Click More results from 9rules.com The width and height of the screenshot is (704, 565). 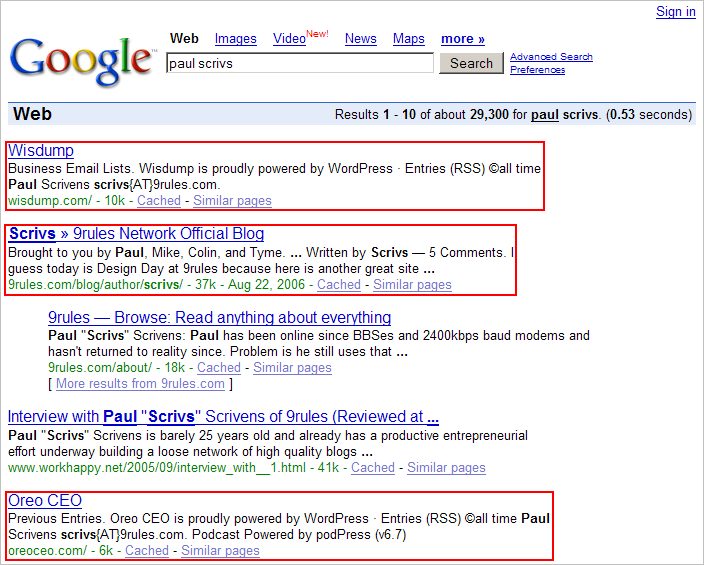tap(140, 384)
